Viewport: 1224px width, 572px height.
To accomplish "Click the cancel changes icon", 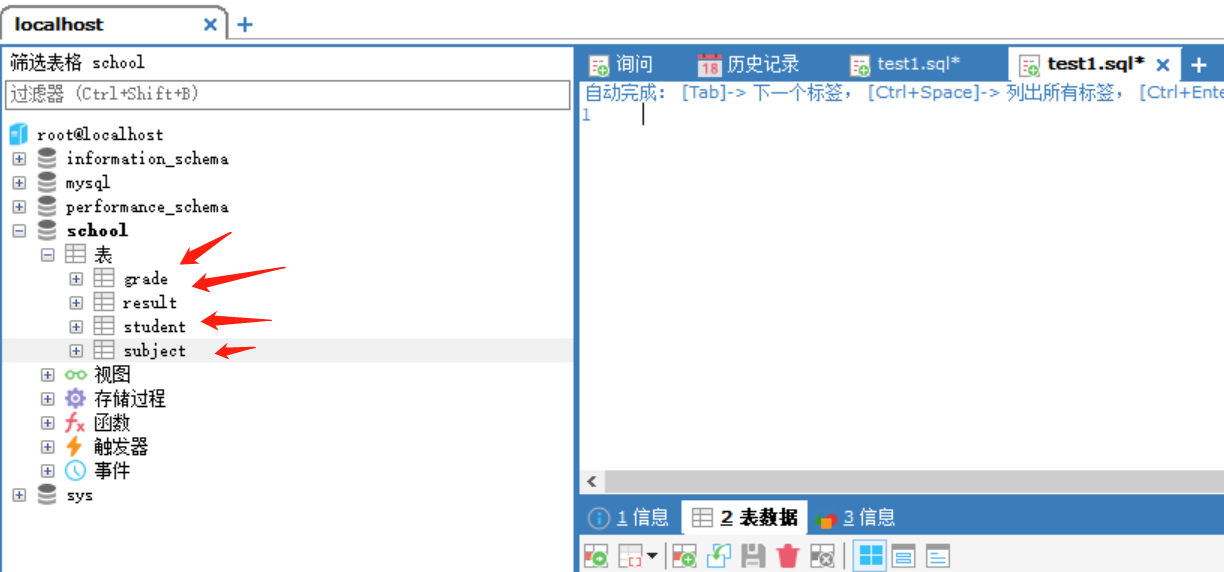I will [822, 556].
